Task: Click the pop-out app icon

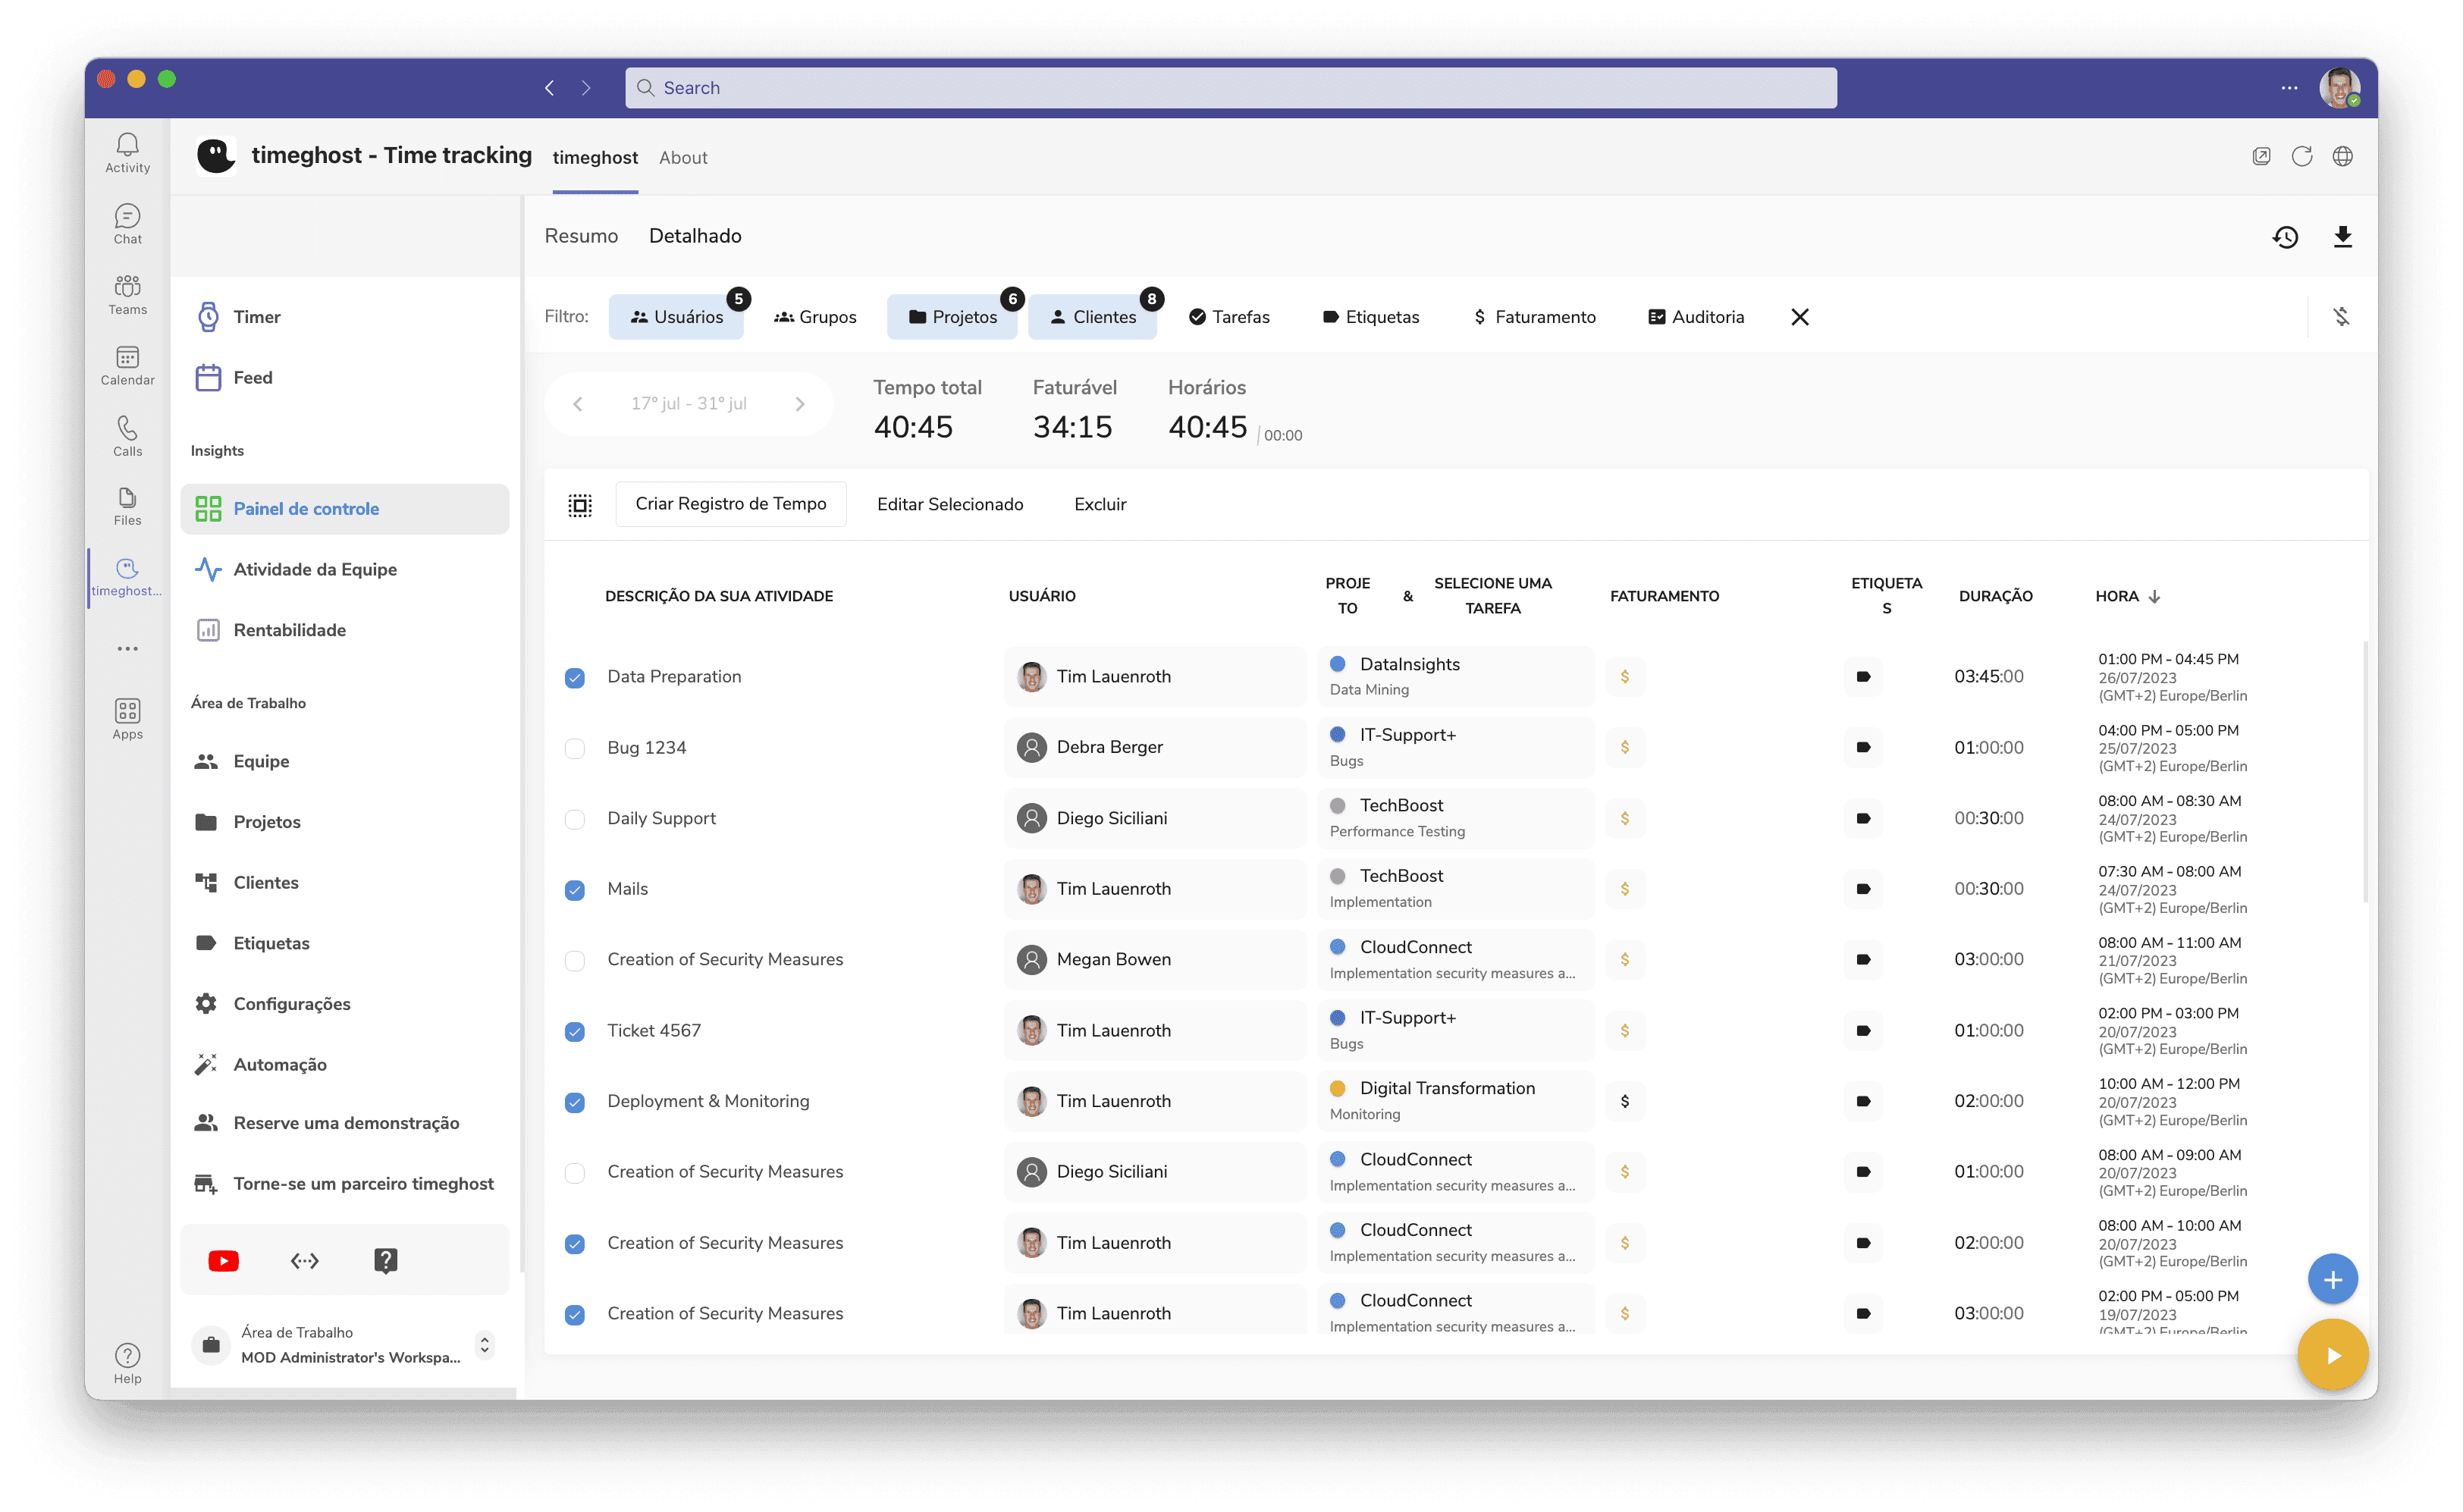Action: tap(2261, 157)
